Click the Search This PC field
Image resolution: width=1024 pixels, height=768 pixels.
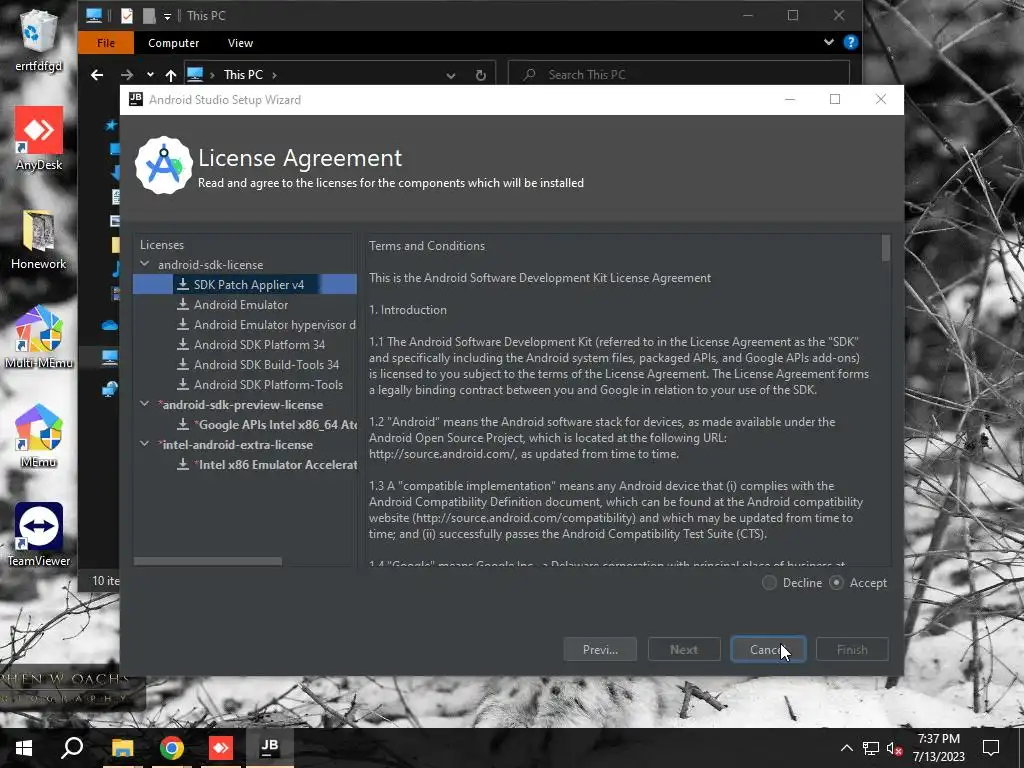click(x=679, y=74)
